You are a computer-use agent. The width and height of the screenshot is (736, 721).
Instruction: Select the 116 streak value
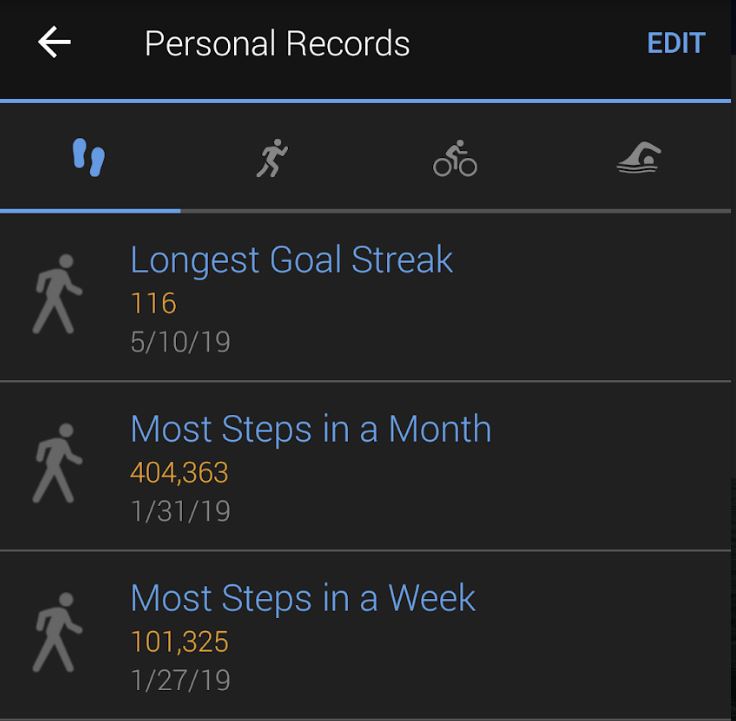[153, 303]
